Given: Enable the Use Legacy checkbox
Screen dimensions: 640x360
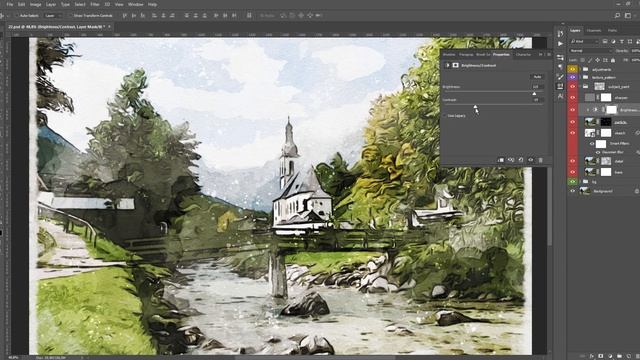Looking at the screenshot, I should (x=445, y=116).
